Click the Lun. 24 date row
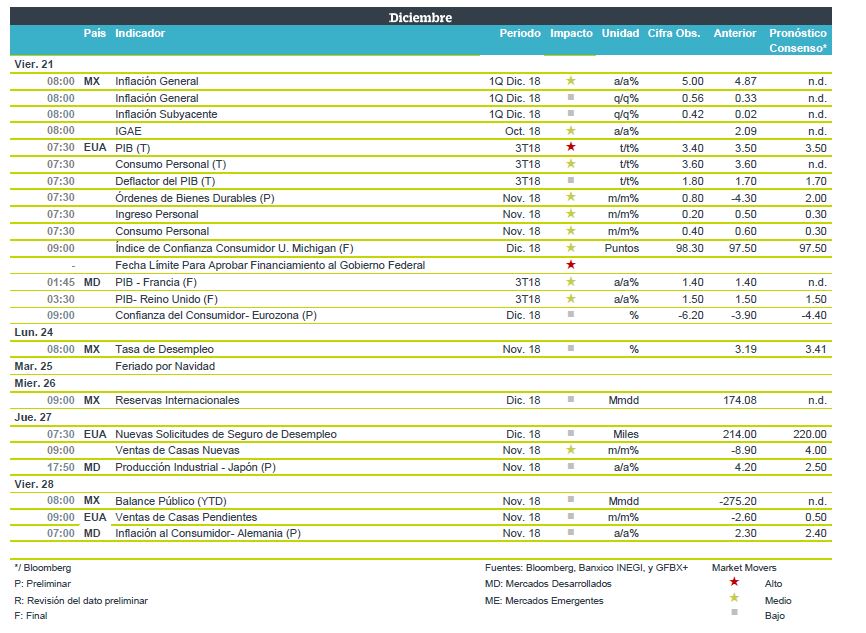 [x=421, y=332]
